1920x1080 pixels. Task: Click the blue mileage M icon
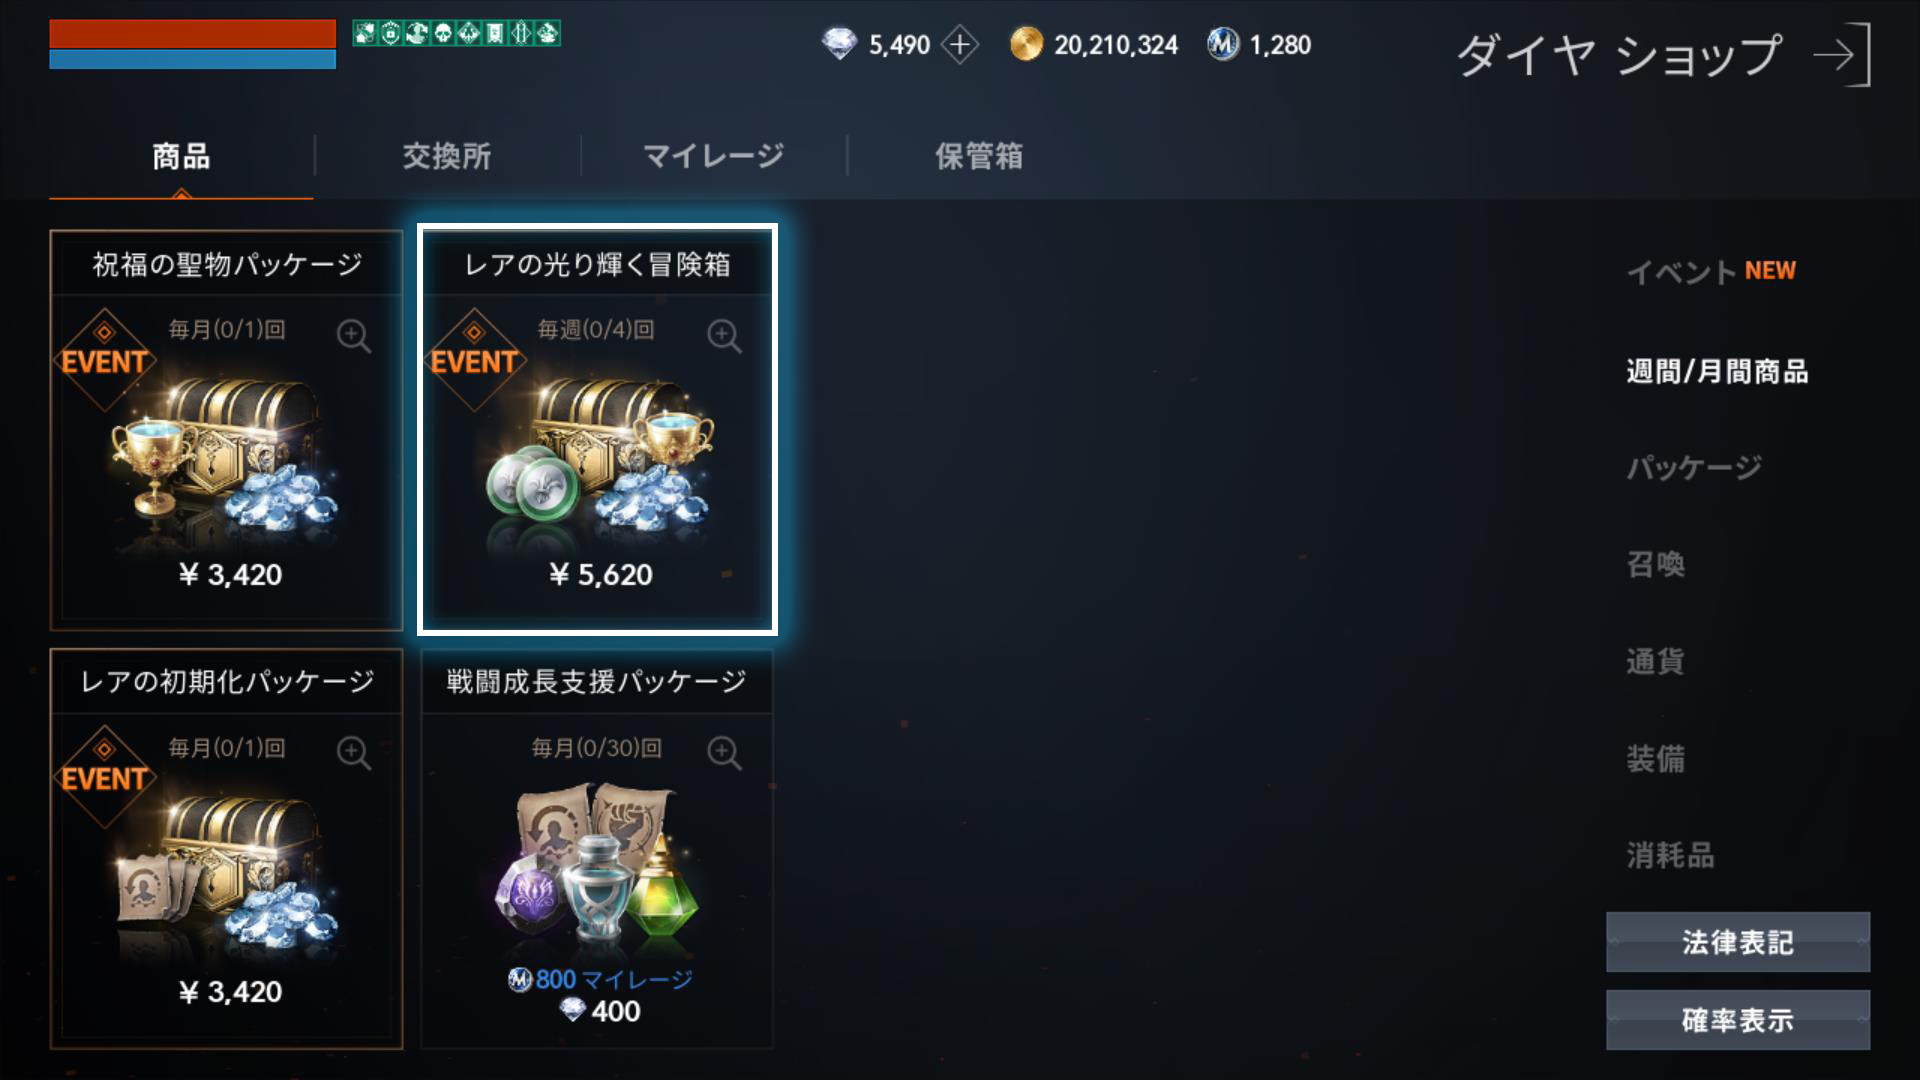point(1222,44)
